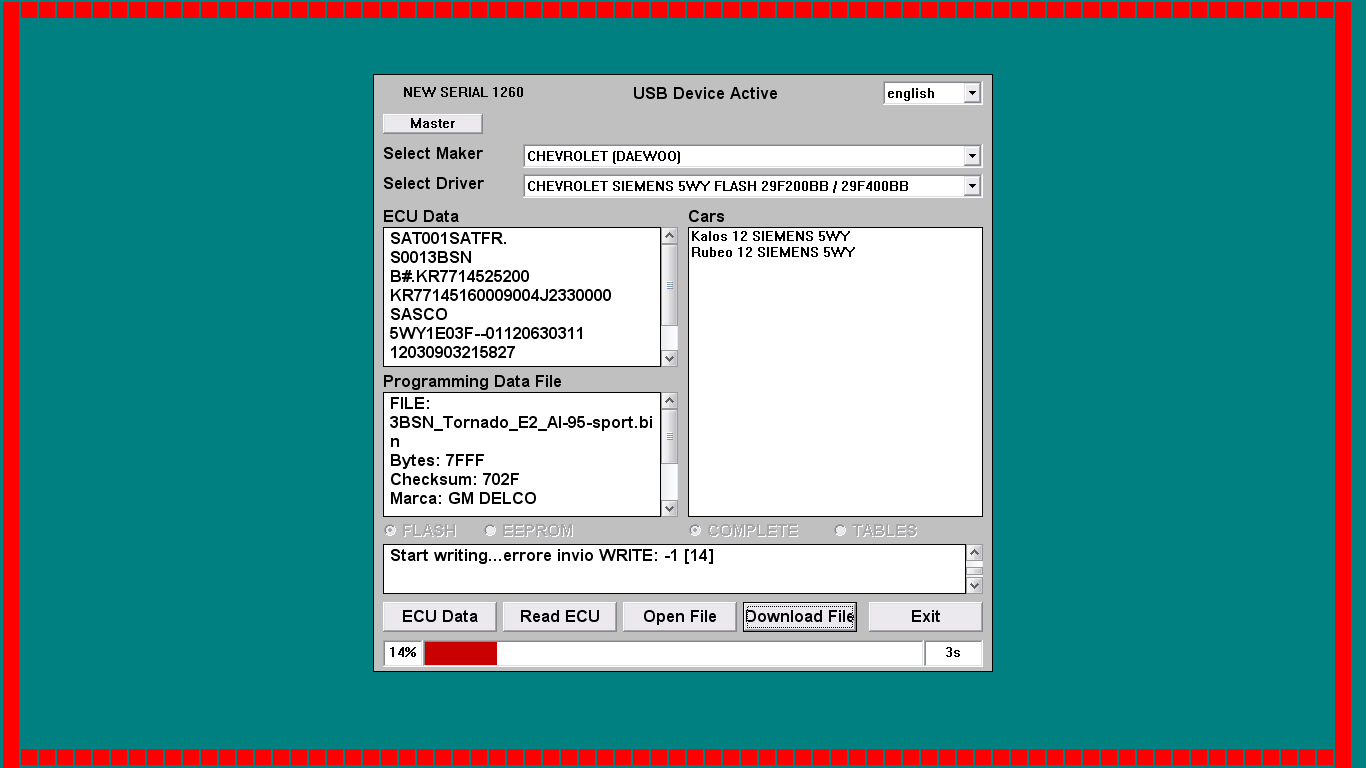Viewport: 1366px width, 768px height.
Task: Click the USB Device Active status text
Action: pyautogui.click(x=705, y=93)
